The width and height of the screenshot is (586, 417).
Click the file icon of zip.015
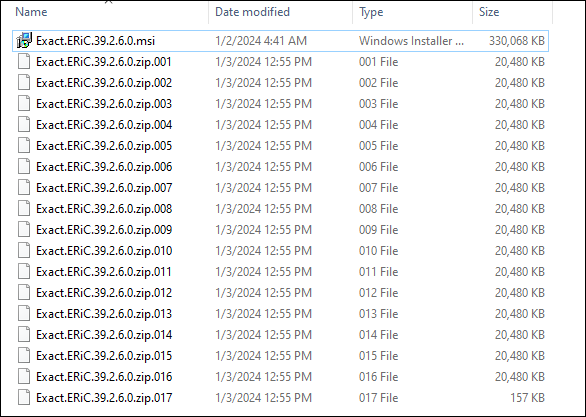24,355
